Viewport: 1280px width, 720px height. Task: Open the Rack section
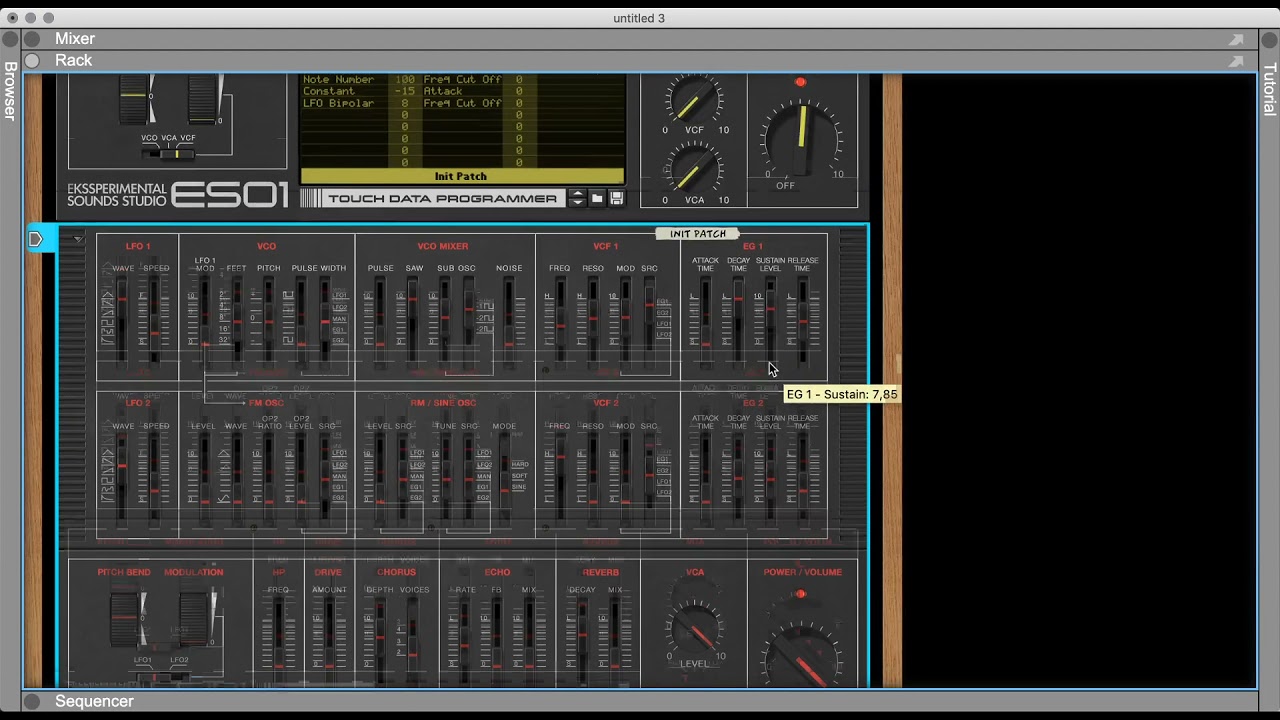(73, 61)
